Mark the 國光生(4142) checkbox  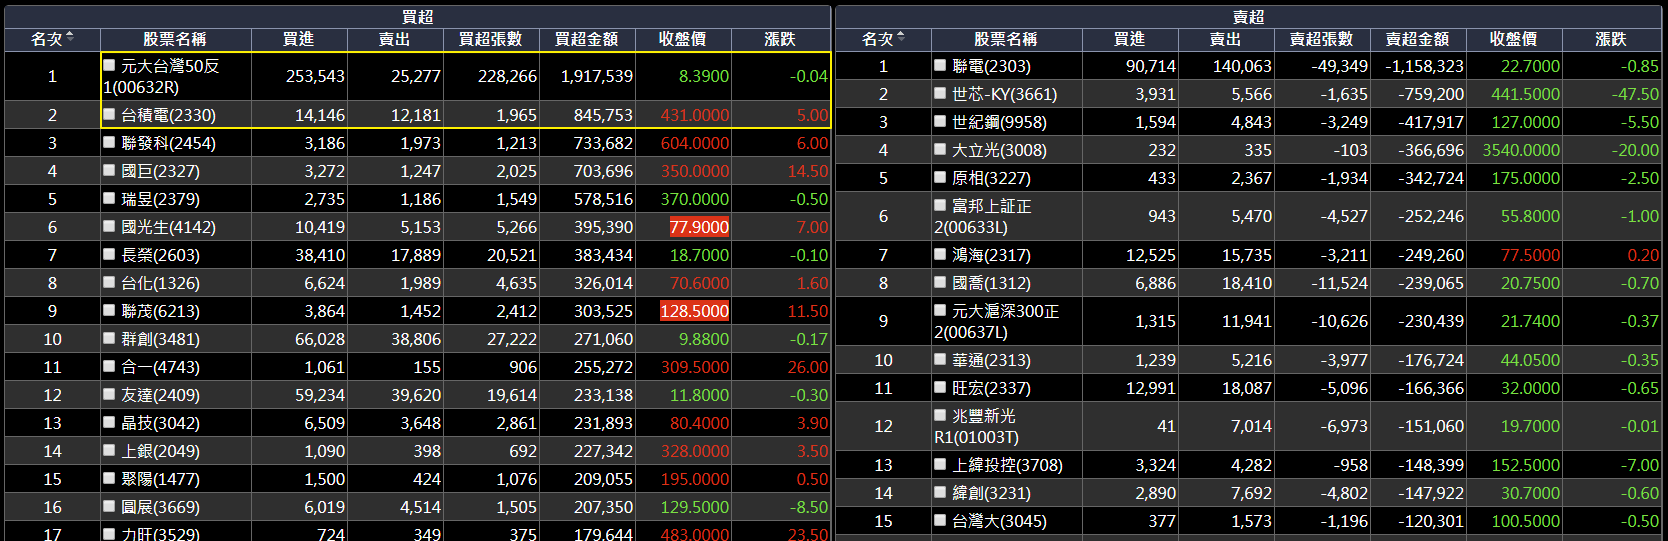click(x=110, y=227)
